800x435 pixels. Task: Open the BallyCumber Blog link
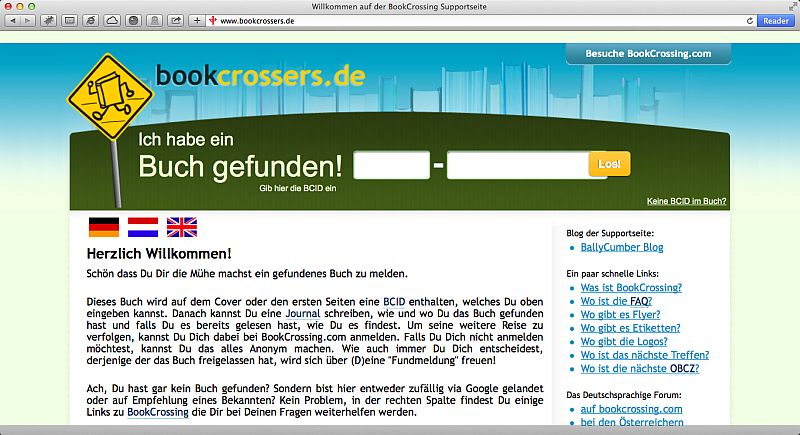[x=621, y=247]
